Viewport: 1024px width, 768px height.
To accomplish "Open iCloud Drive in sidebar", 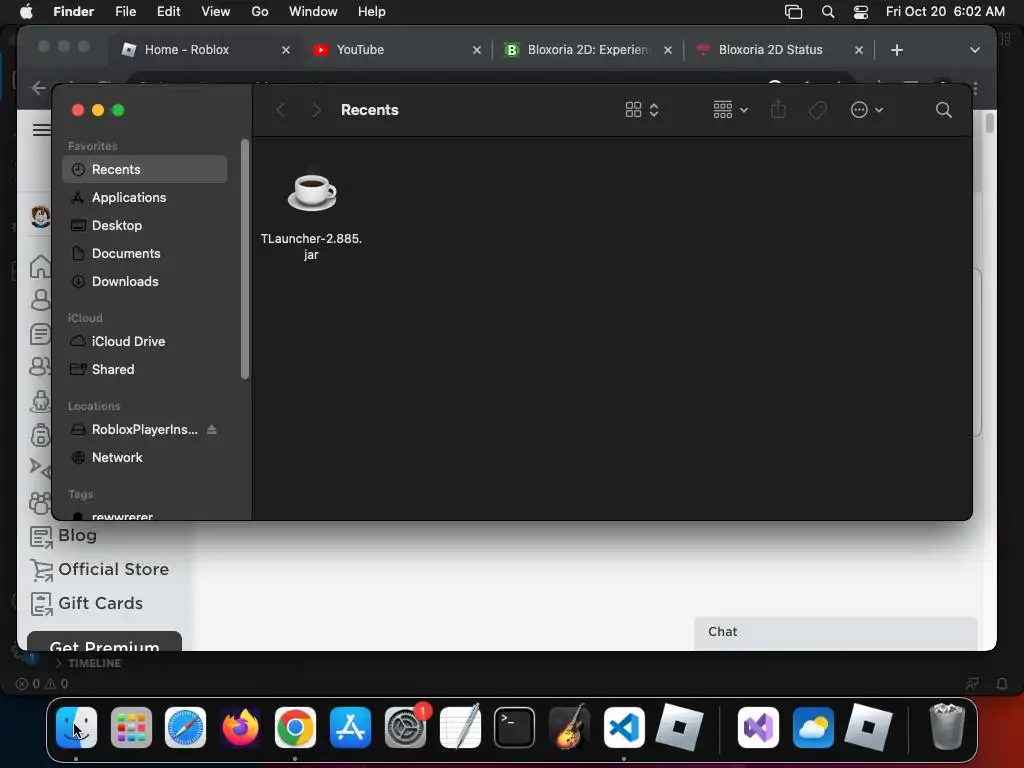I will 144,342.
